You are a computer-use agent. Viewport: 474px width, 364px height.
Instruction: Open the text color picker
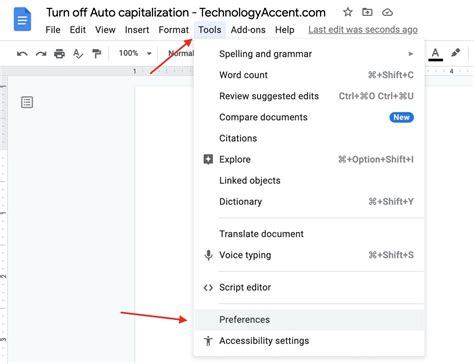[x=435, y=54]
